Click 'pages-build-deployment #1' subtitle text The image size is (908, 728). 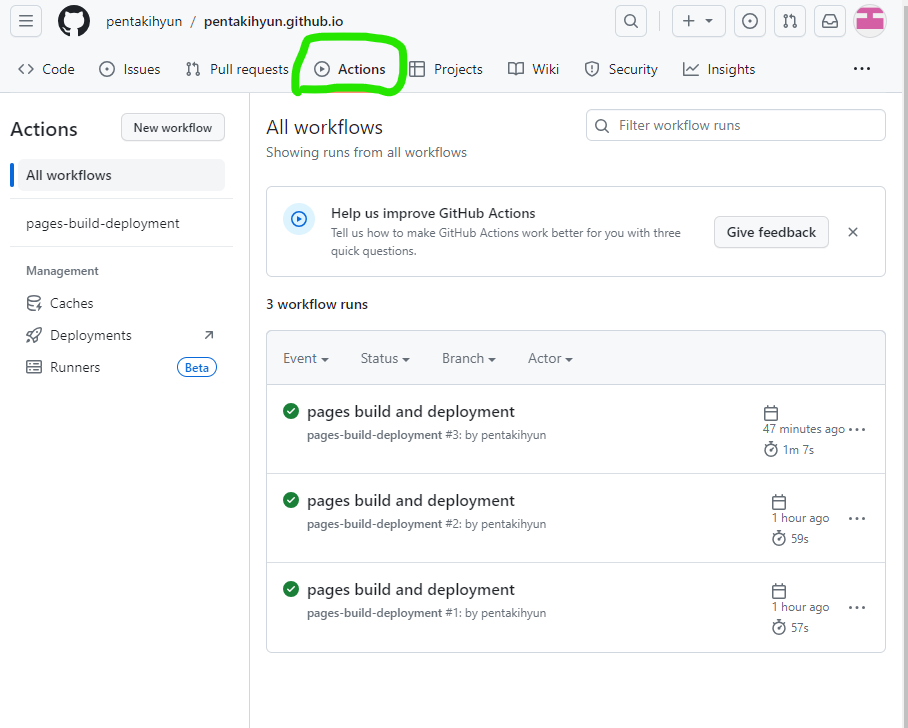click(384, 613)
